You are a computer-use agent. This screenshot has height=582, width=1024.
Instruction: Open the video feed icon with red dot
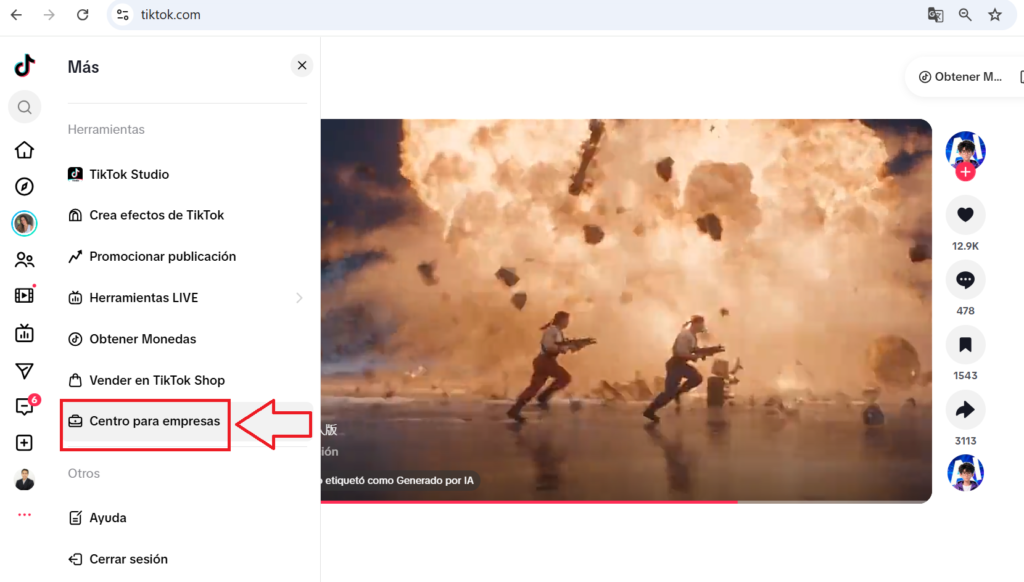coord(24,295)
